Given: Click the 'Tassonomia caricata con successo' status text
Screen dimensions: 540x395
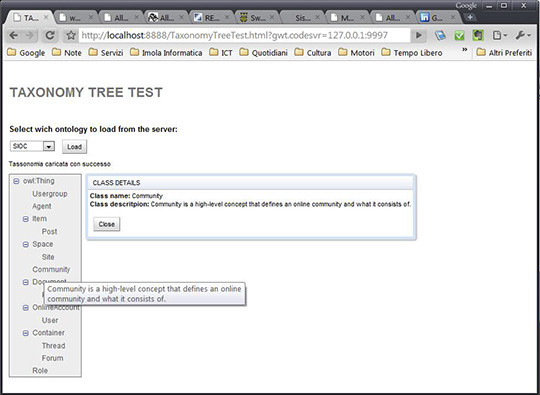Looking at the screenshot, I should coord(60,164).
